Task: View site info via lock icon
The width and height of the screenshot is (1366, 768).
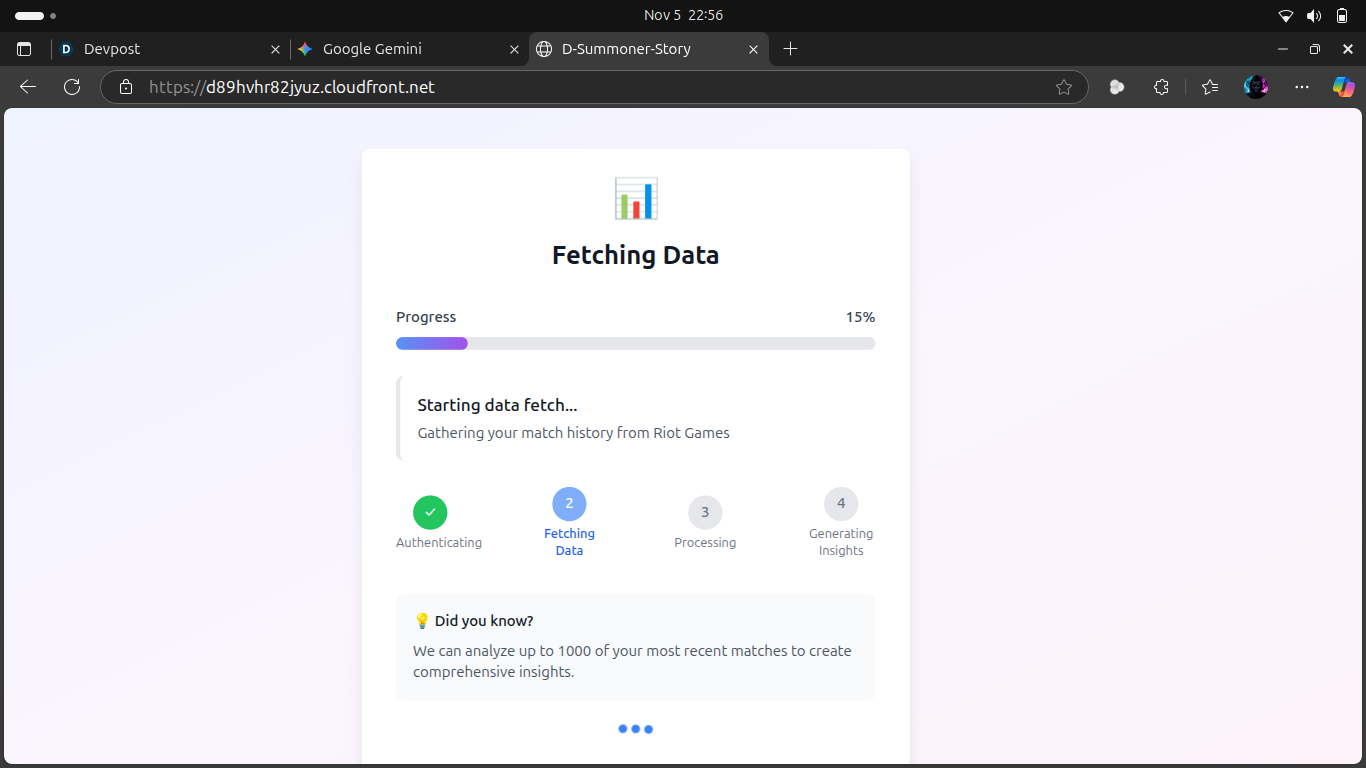Action: click(x=126, y=87)
